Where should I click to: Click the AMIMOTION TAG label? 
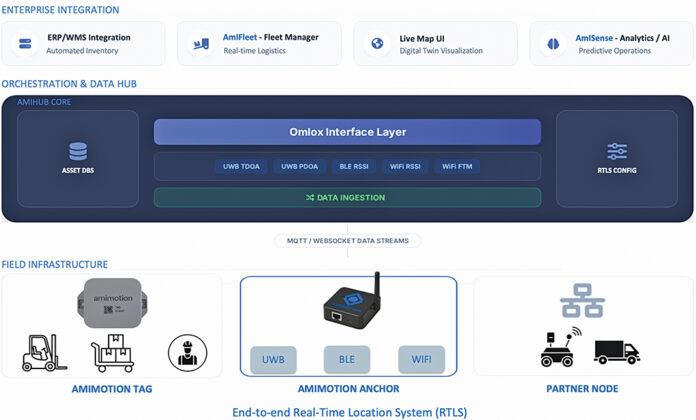pyautogui.click(x=112, y=389)
